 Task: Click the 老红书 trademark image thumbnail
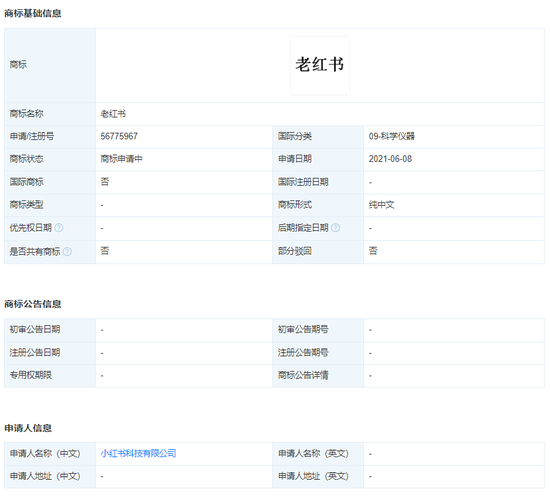pos(320,66)
